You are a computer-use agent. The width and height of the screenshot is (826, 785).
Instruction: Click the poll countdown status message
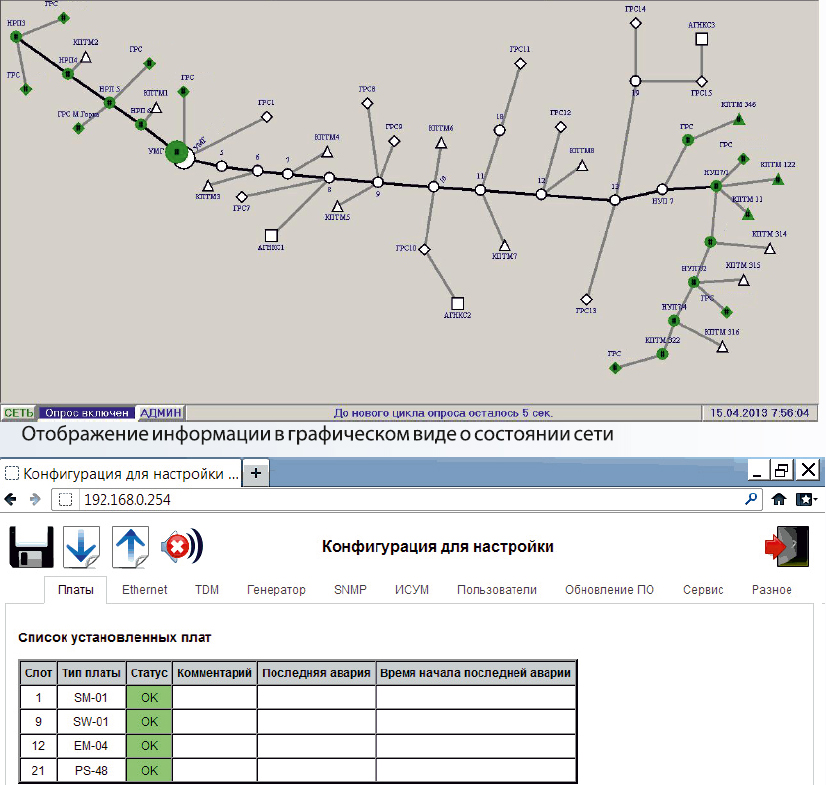[444, 413]
